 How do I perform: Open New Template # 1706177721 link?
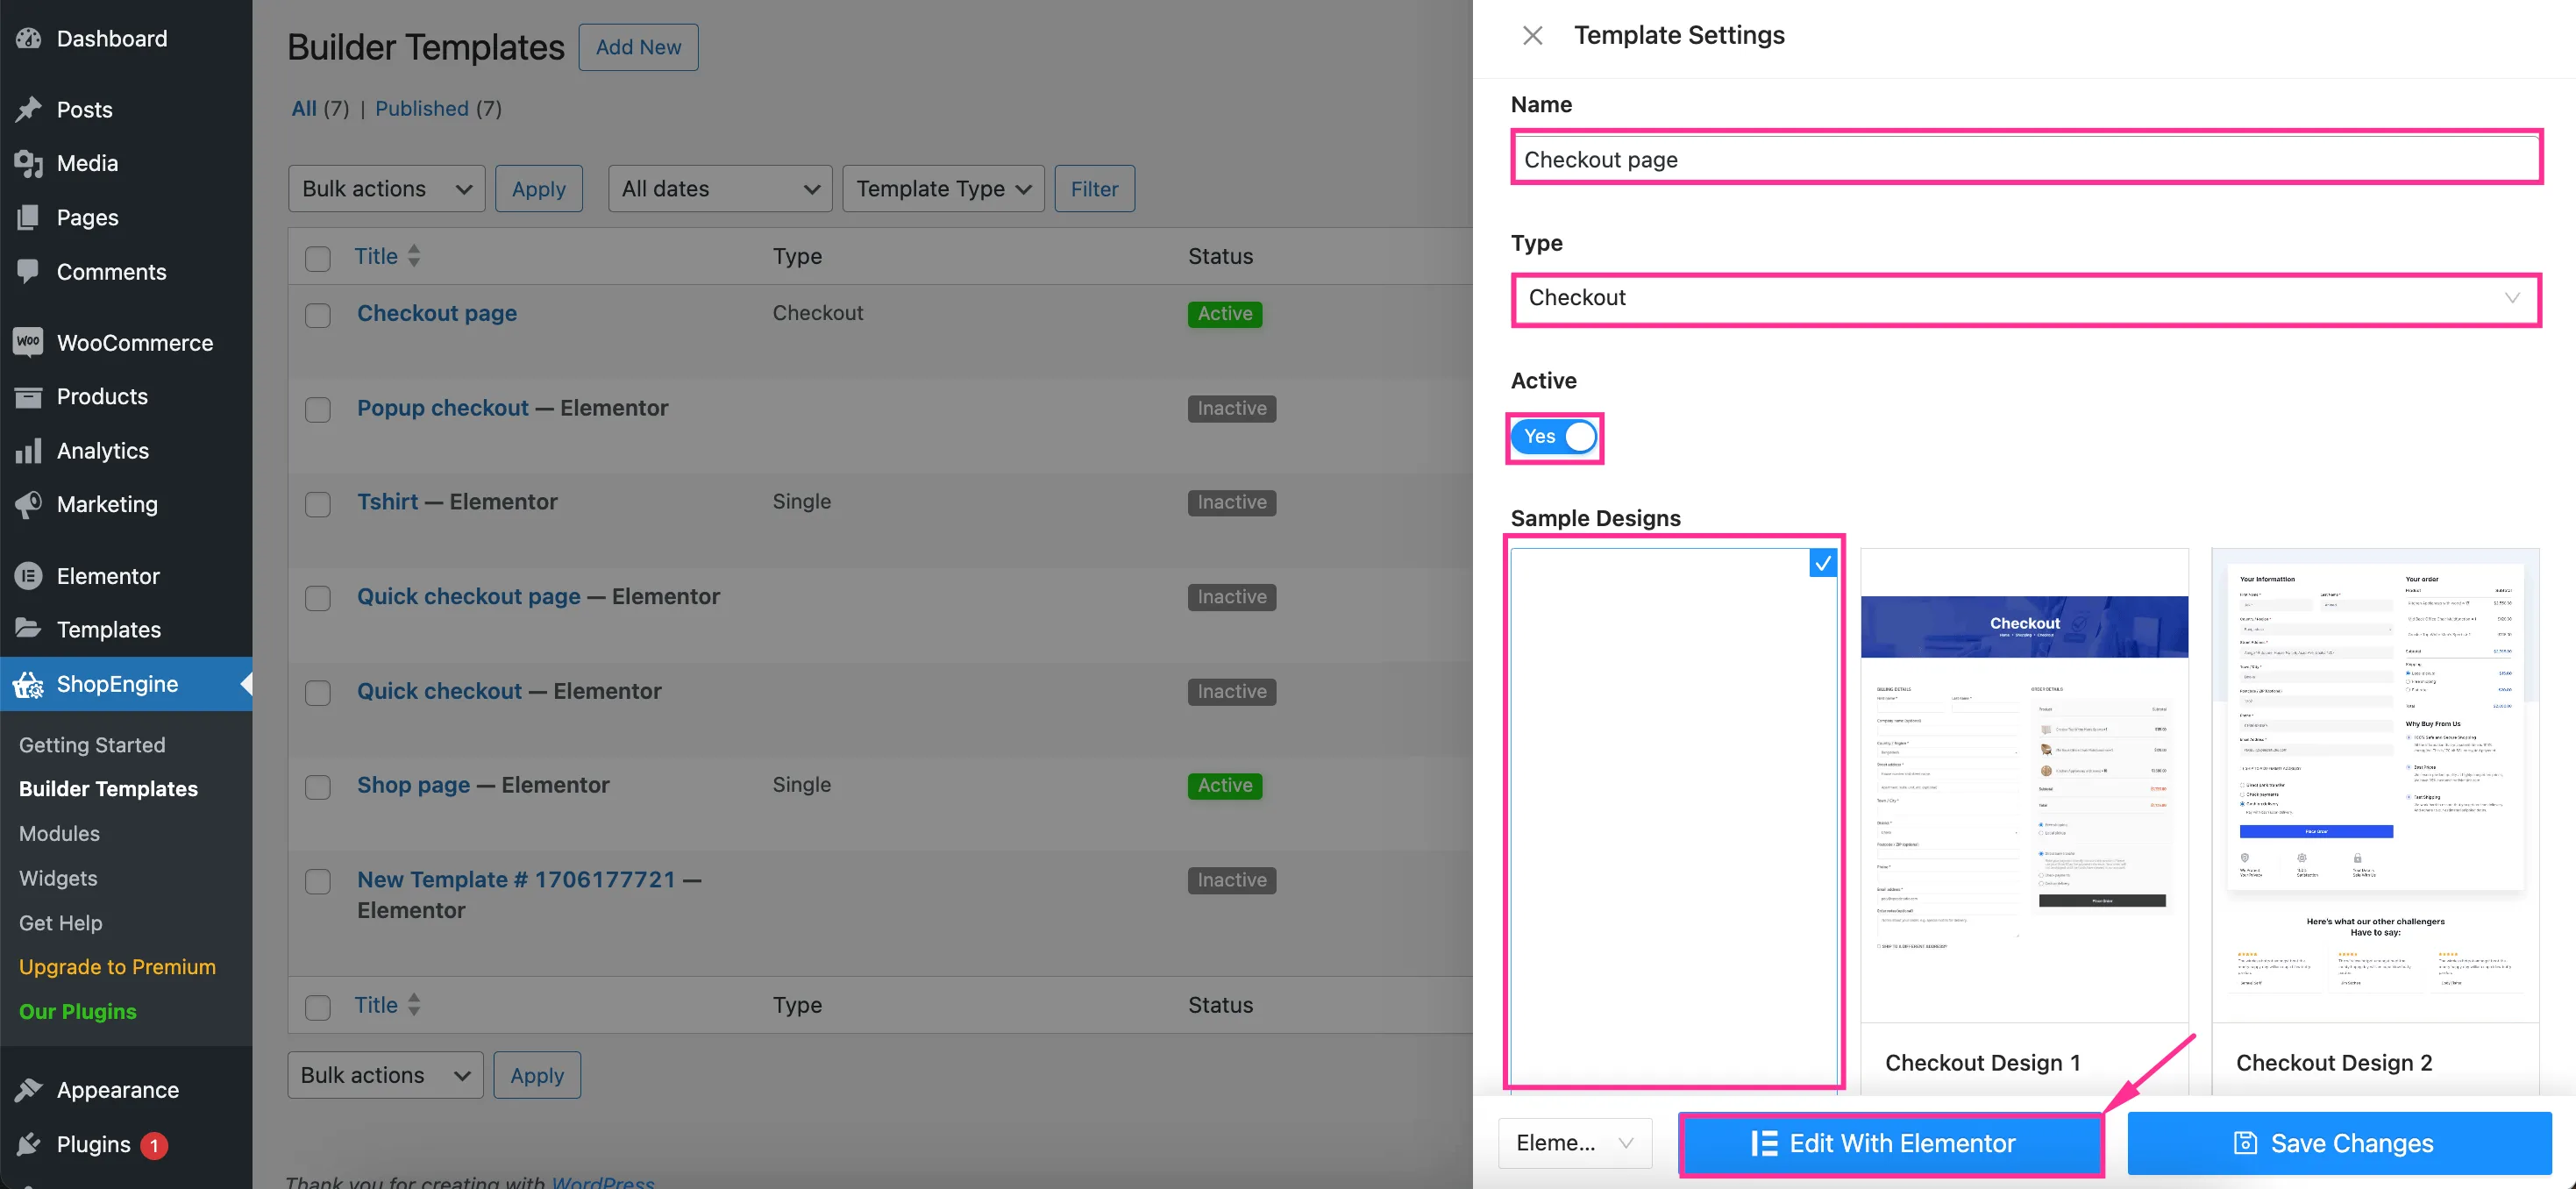517,880
